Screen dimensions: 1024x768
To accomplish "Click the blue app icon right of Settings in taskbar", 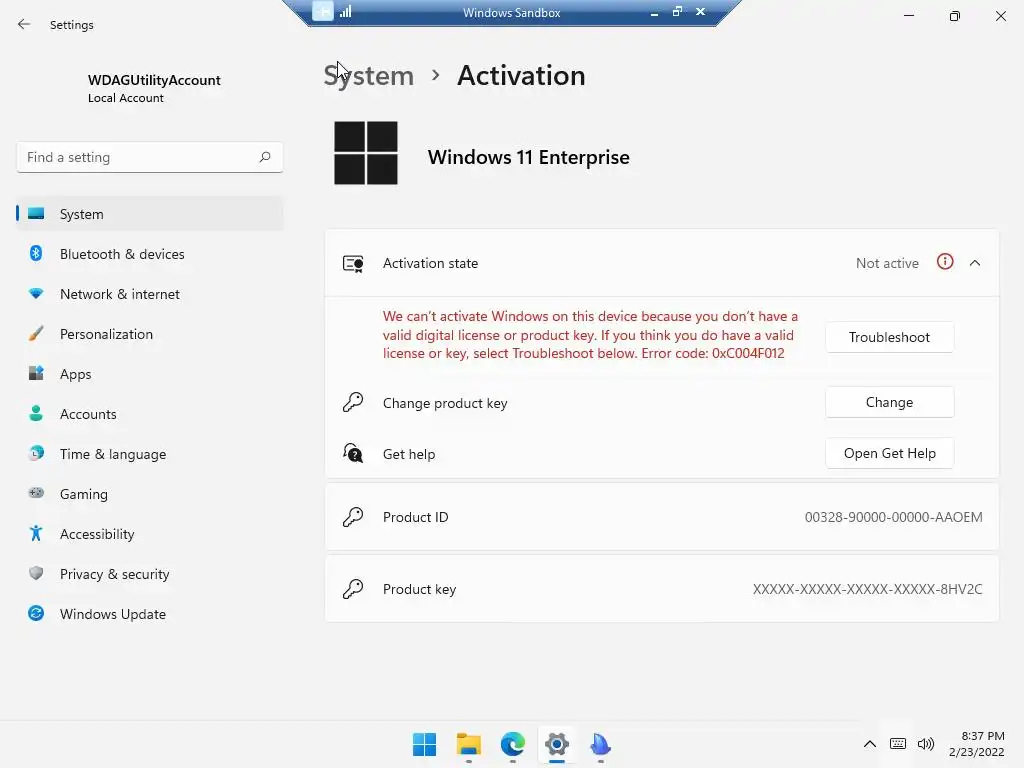I will click(x=600, y=744).
